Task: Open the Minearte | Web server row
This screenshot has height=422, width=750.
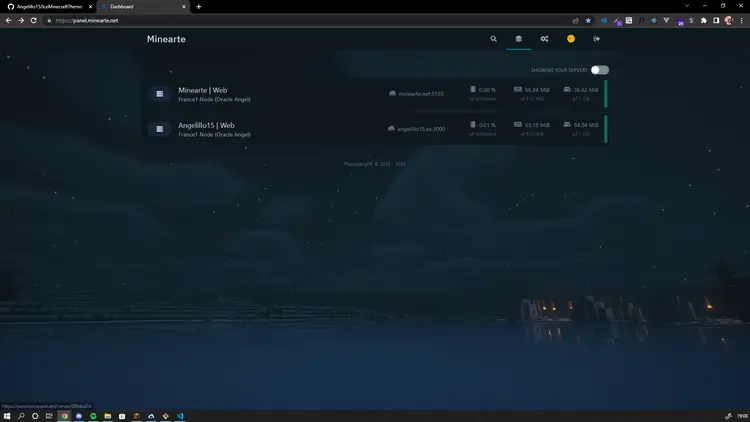Action: pos(377,94)
